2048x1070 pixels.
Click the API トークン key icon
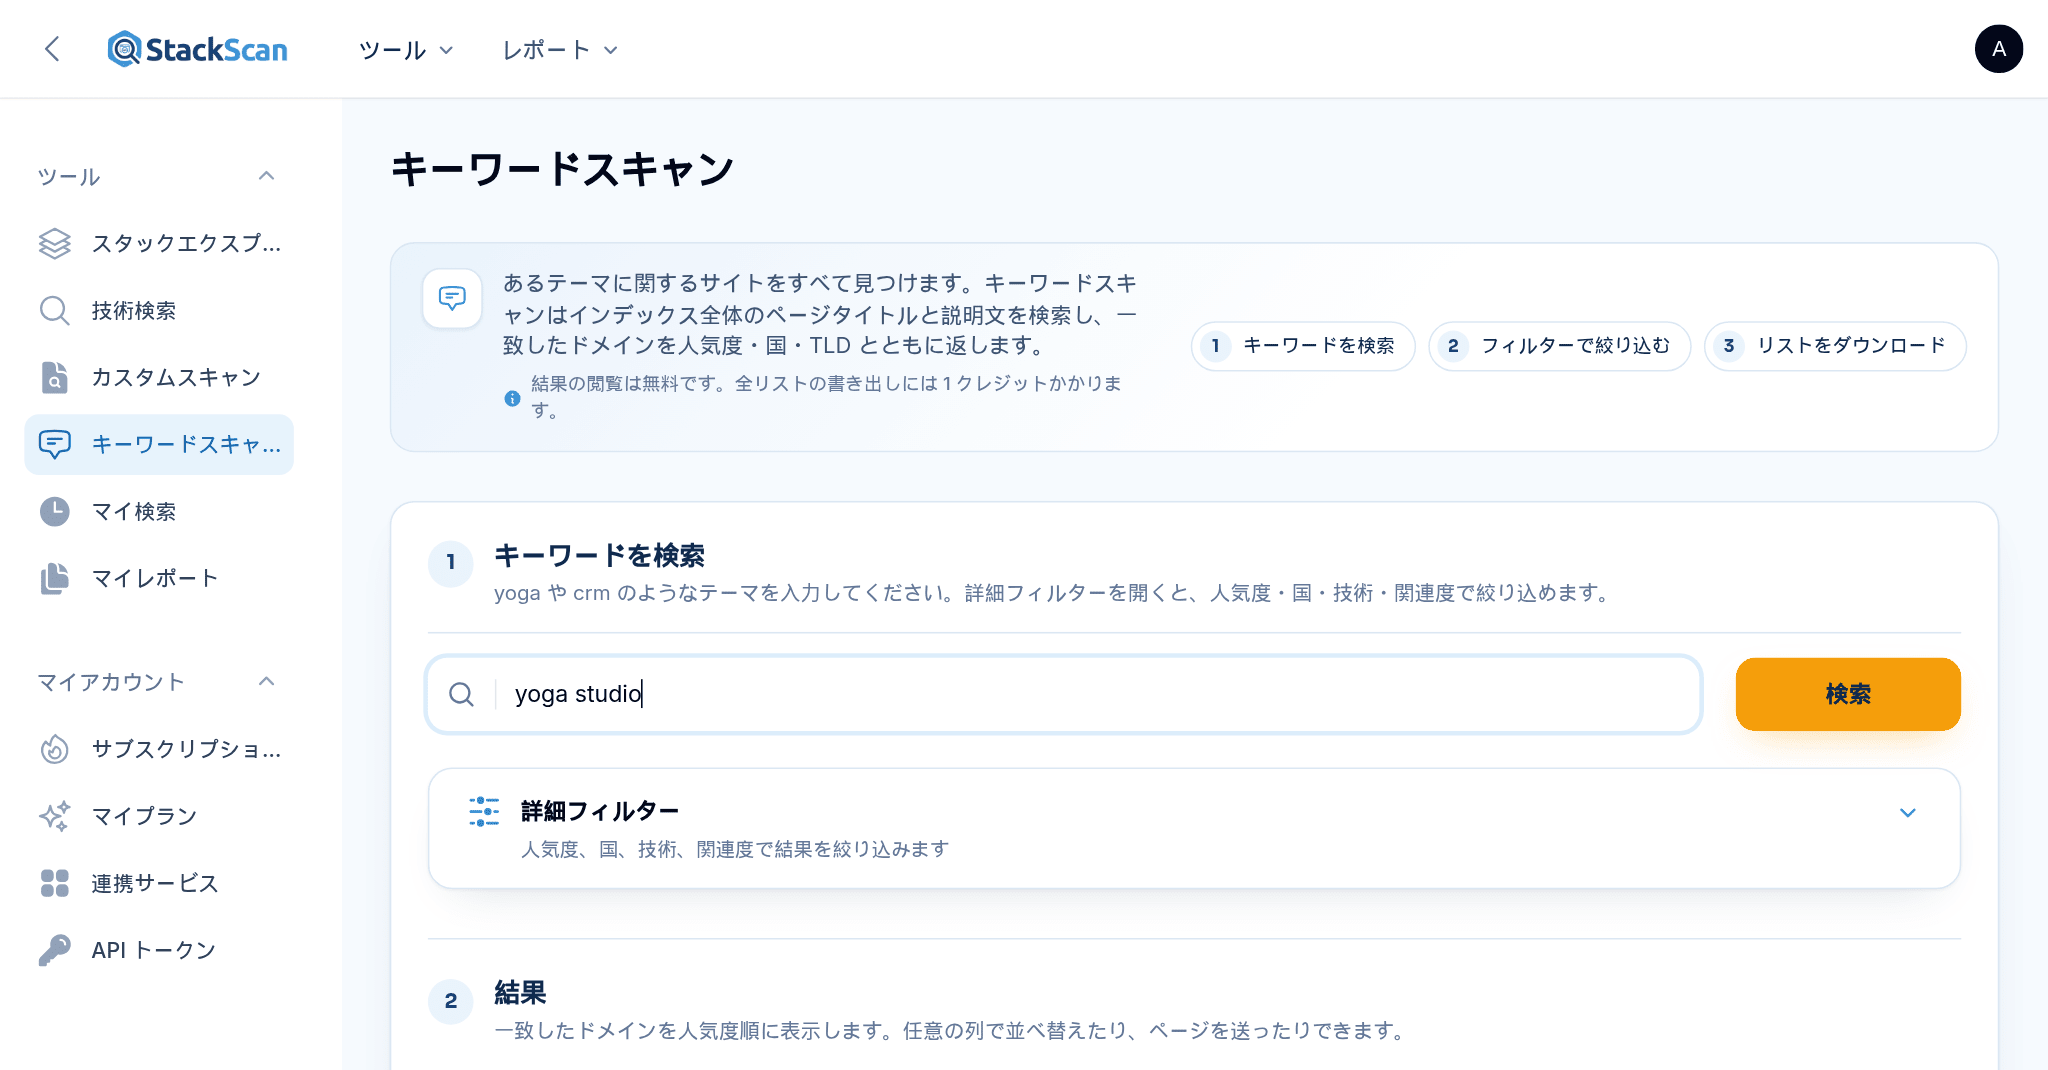tap(55, 950)
